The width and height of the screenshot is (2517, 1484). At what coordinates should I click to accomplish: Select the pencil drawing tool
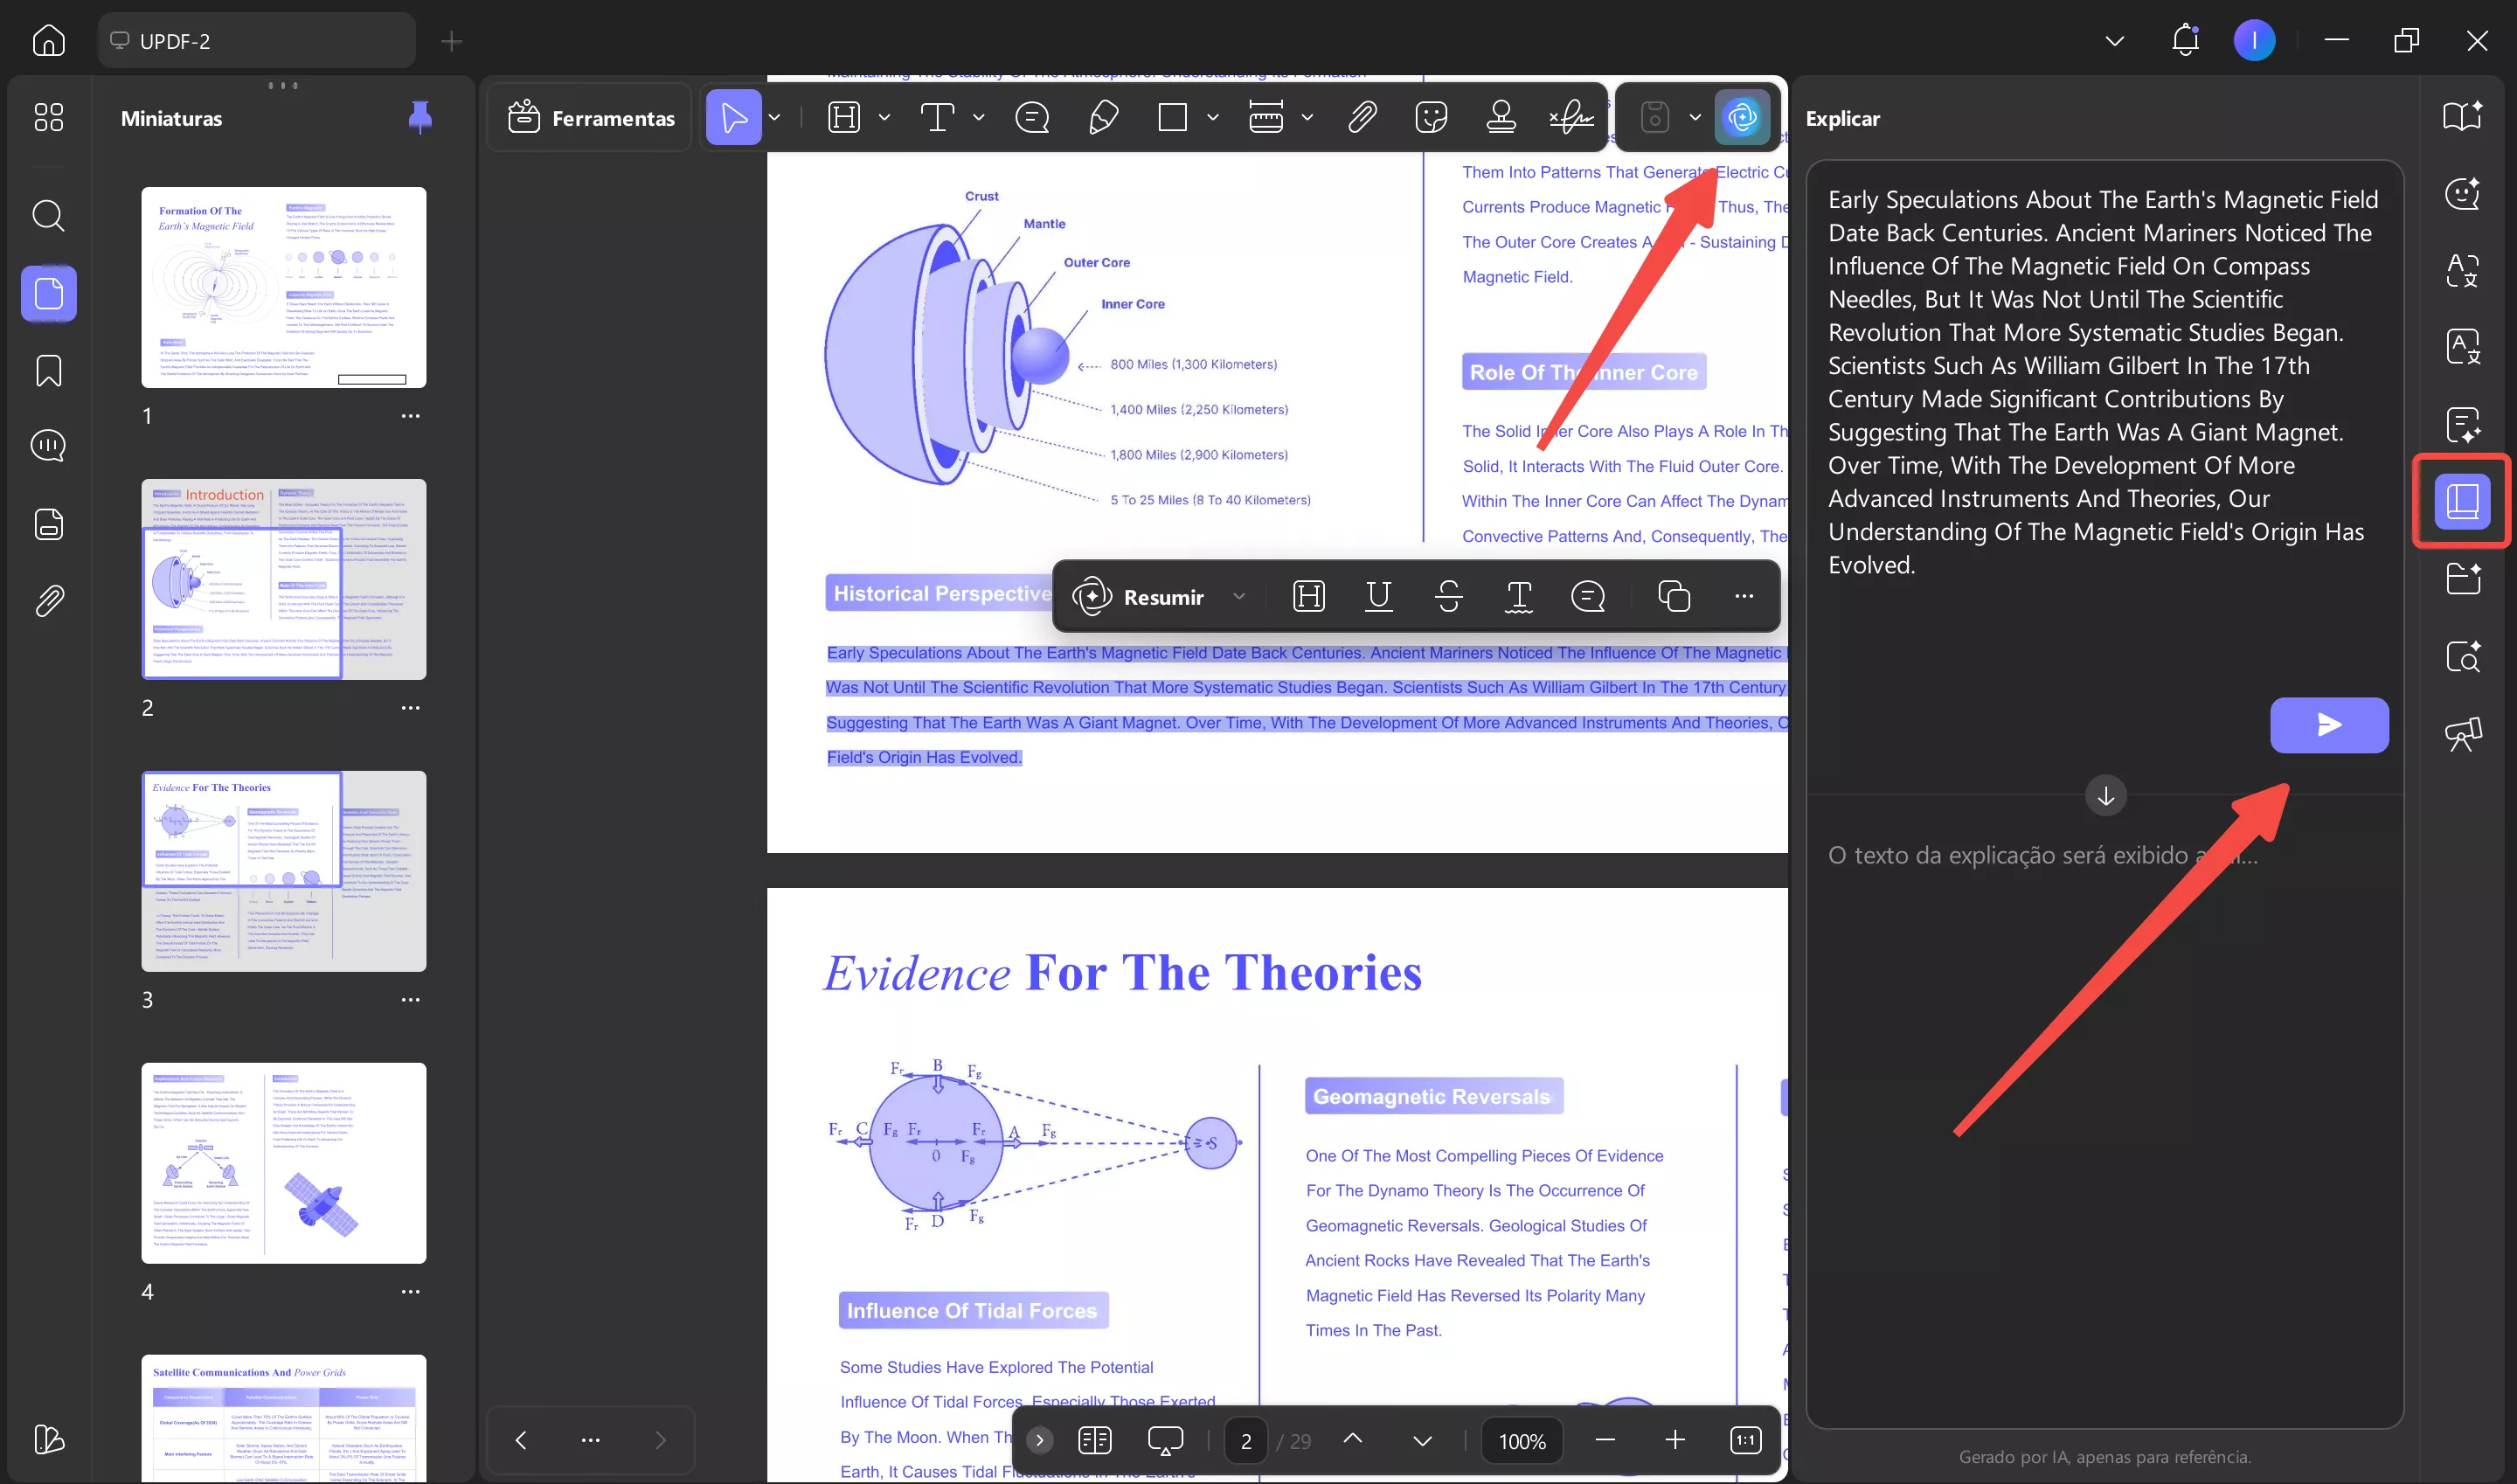[x=1103, y=118]
